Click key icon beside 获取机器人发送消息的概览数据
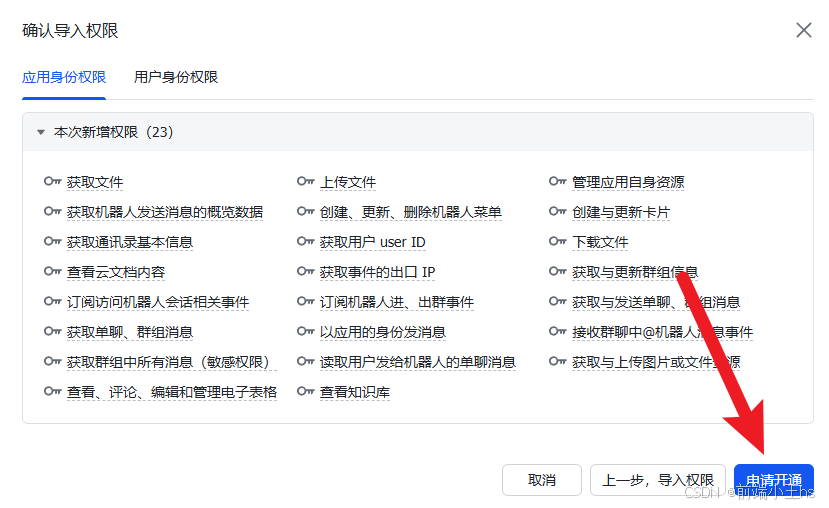 [52, 211]
